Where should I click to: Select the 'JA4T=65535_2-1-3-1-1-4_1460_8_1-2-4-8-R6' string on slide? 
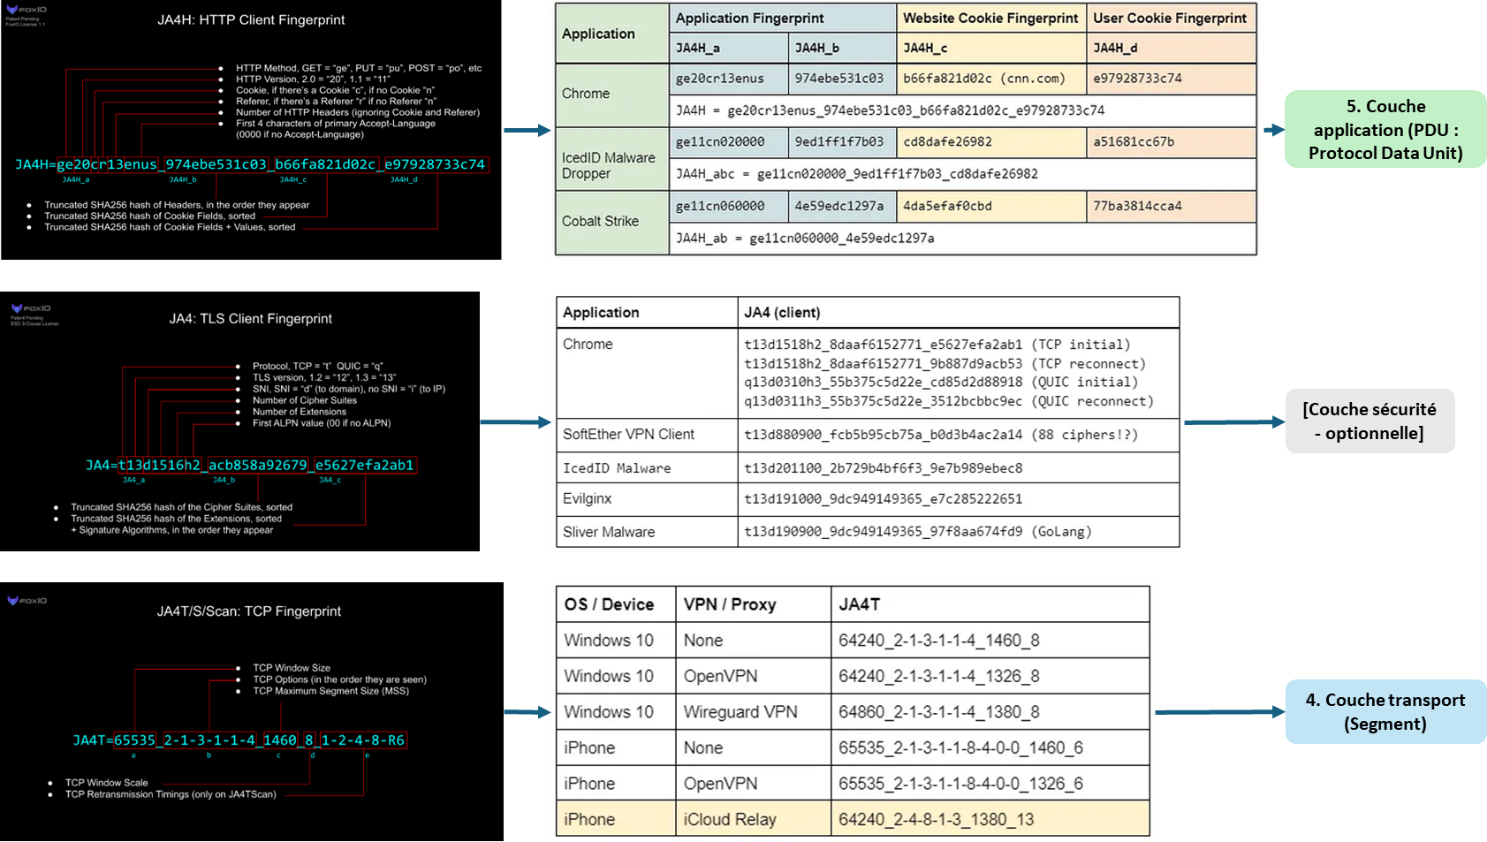pos(239,740)
